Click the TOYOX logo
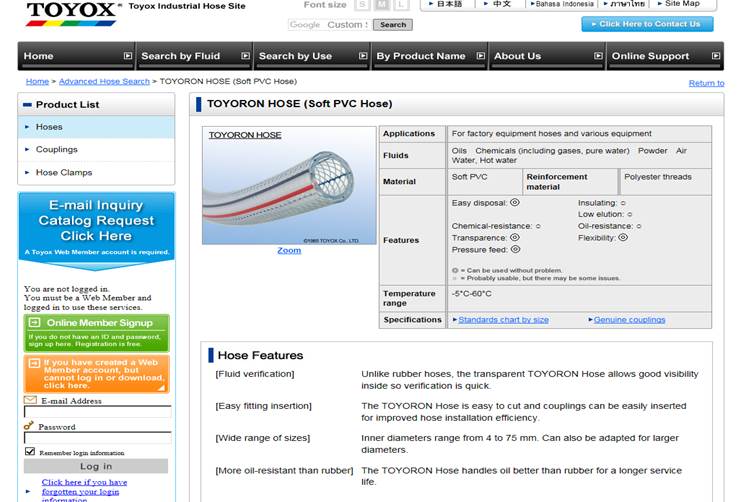 [72, 13]
